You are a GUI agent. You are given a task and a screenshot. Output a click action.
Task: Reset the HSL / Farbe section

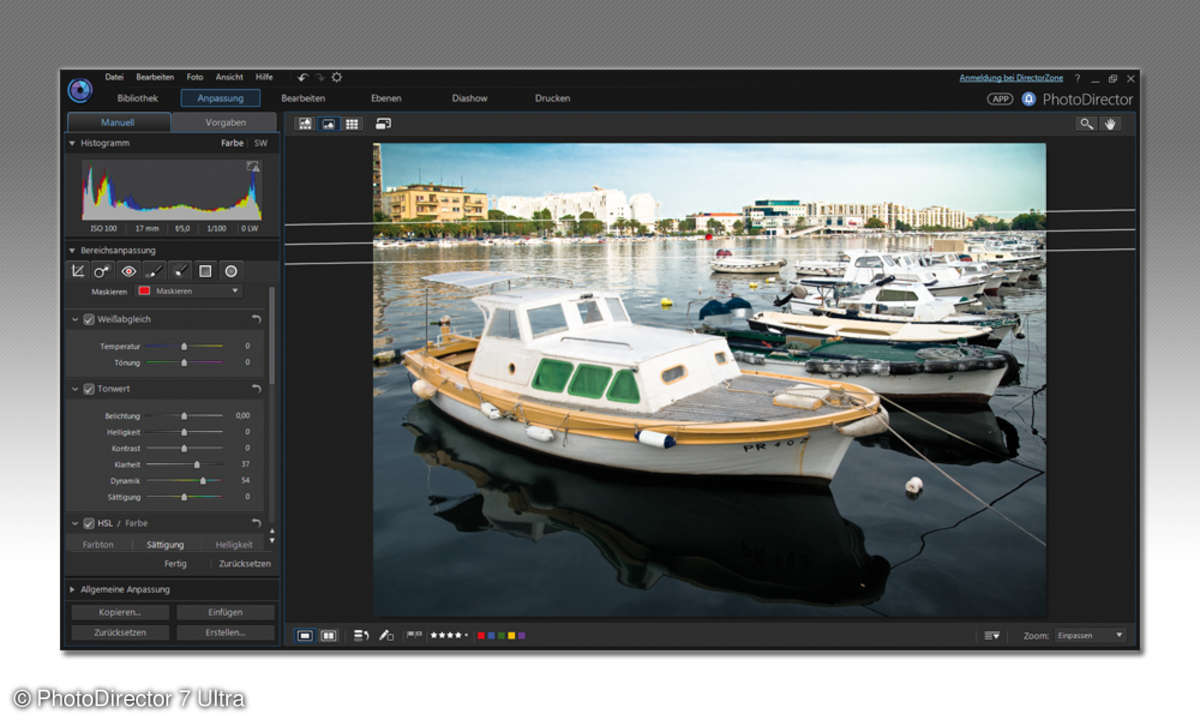pos(256,523)
